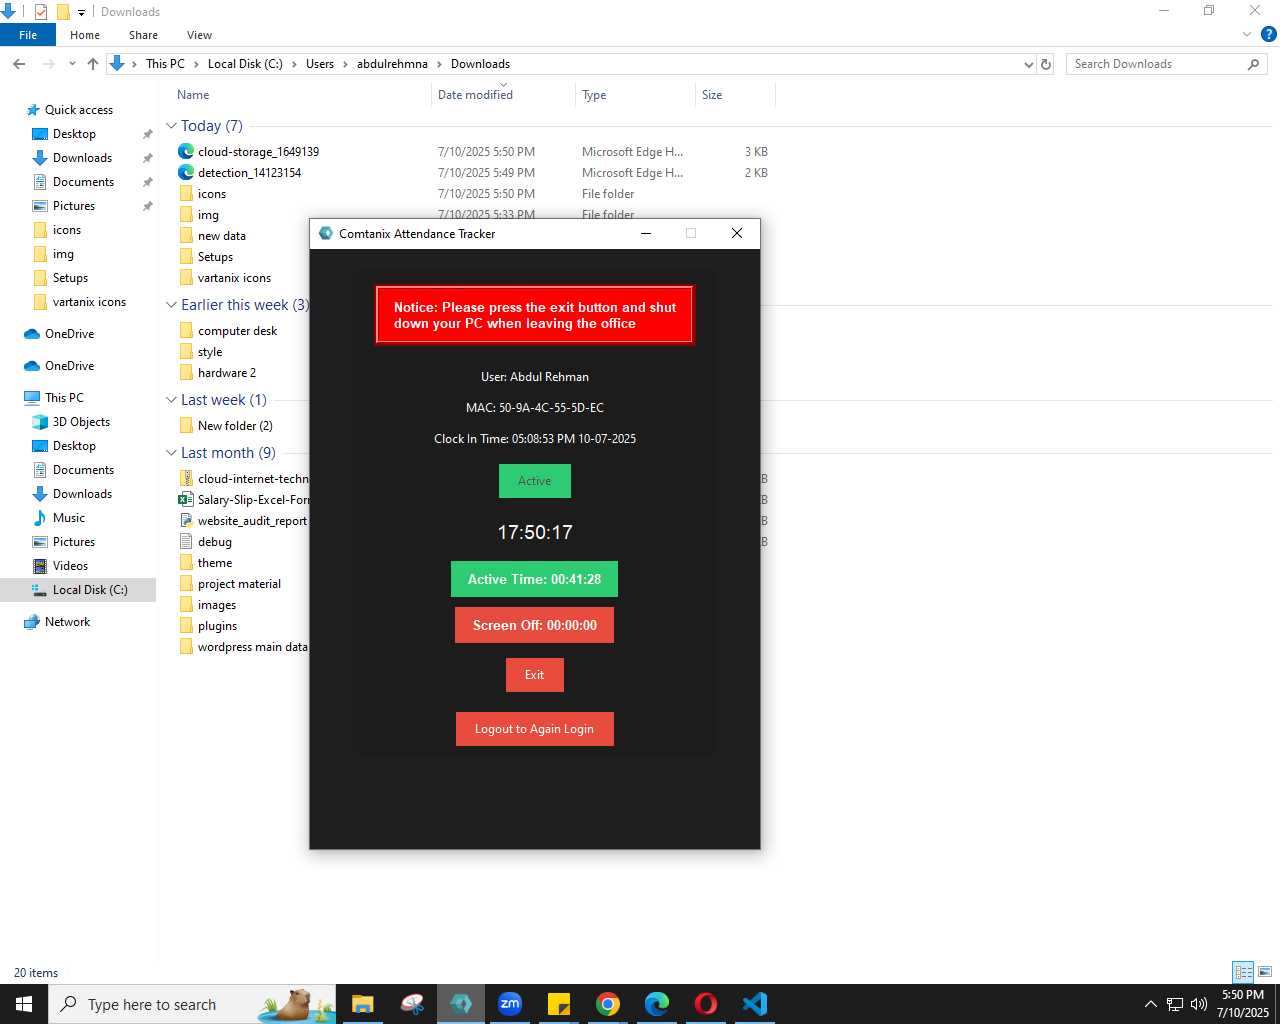Click the Exit button in Attendance Tracker

tap(534, 675)
